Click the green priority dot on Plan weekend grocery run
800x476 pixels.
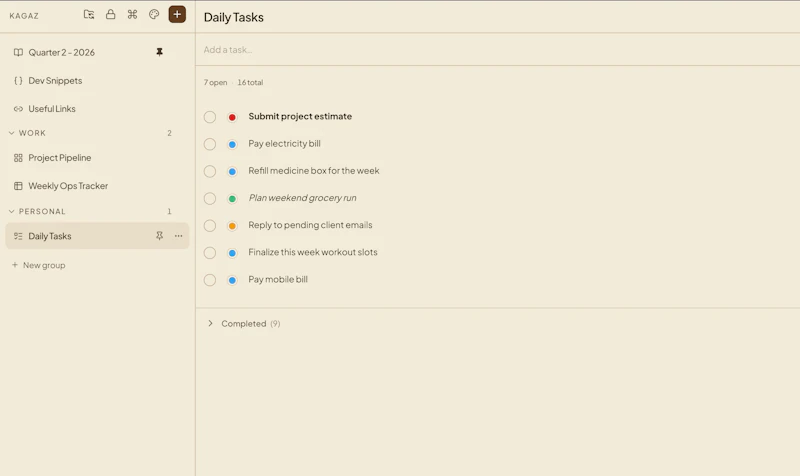pos(232,198)
